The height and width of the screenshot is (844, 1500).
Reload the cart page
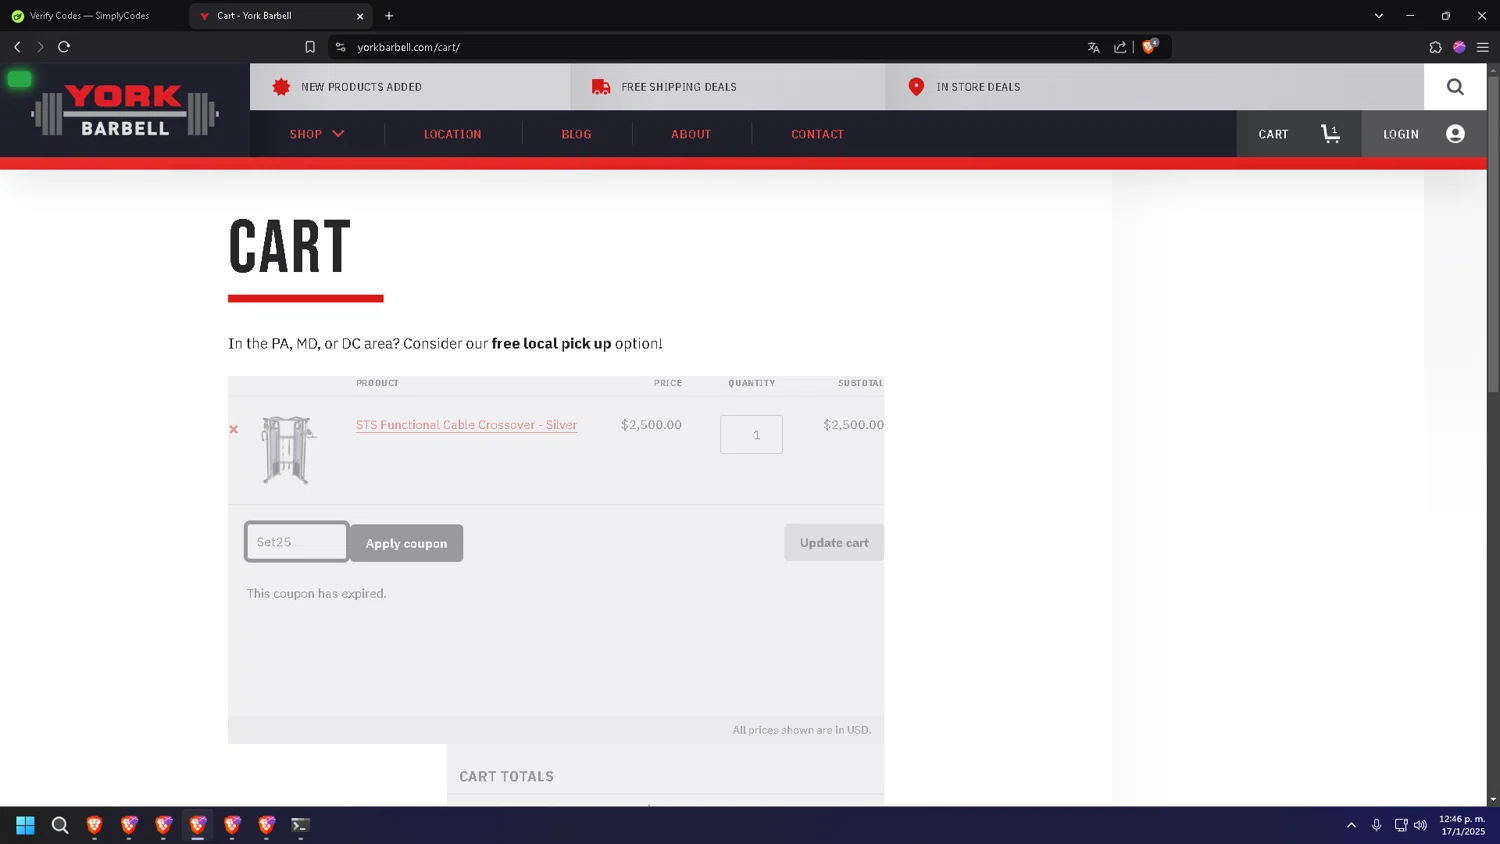coord(64,47)
